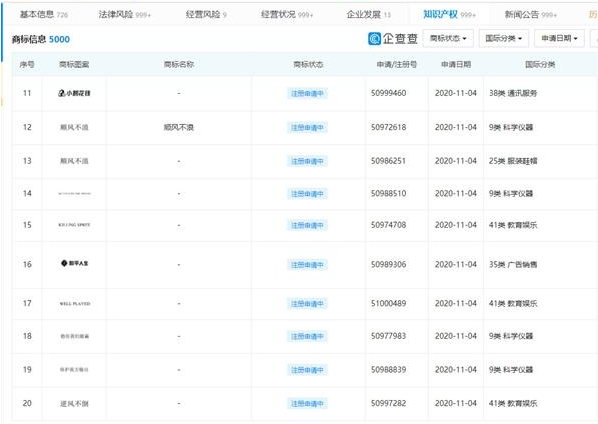Viewport: 598px width, 424px height.
Task: Select the 企业发展 tab
Action: pyautogui.click(x=368, y=14)
